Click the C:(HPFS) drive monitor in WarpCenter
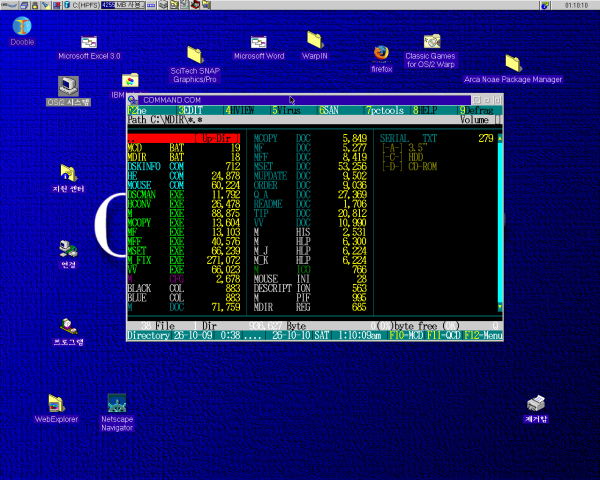This screenshot has height=480, width=600. 104,5
